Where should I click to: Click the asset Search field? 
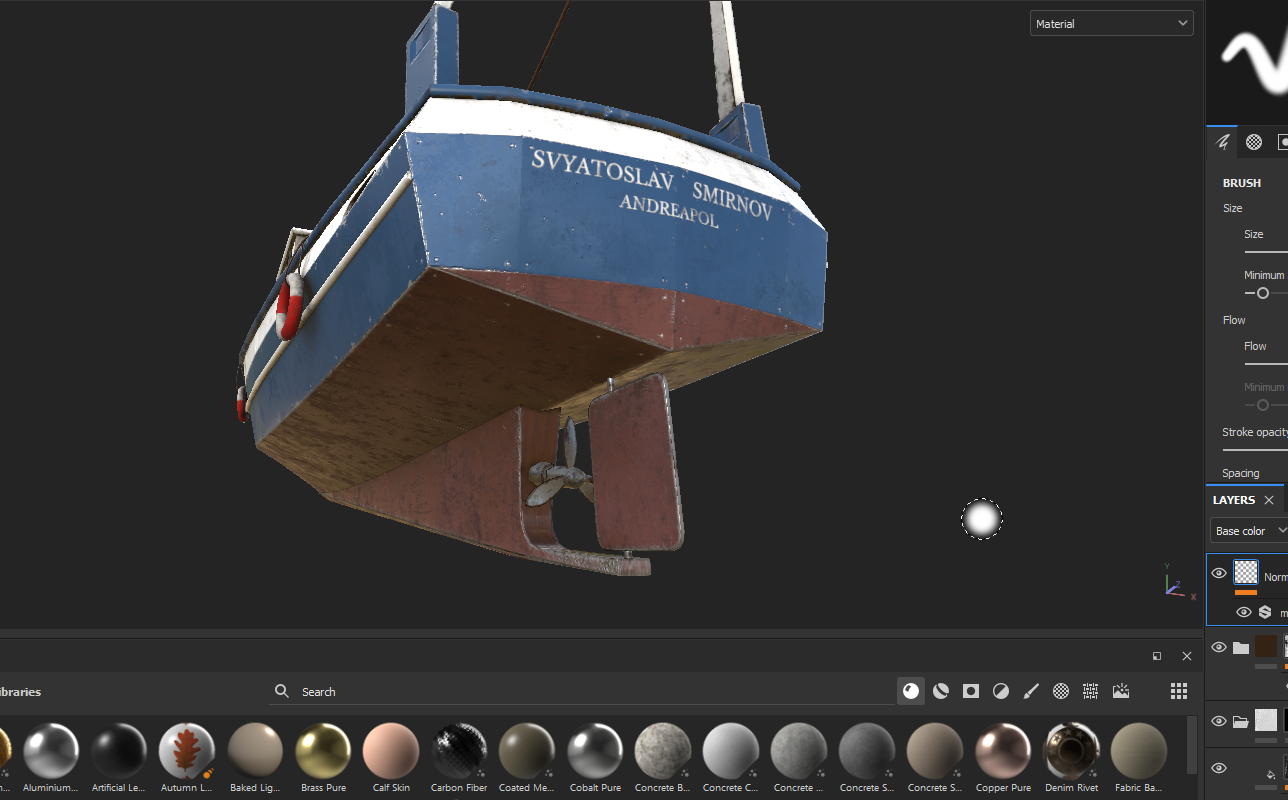[580, 692]
